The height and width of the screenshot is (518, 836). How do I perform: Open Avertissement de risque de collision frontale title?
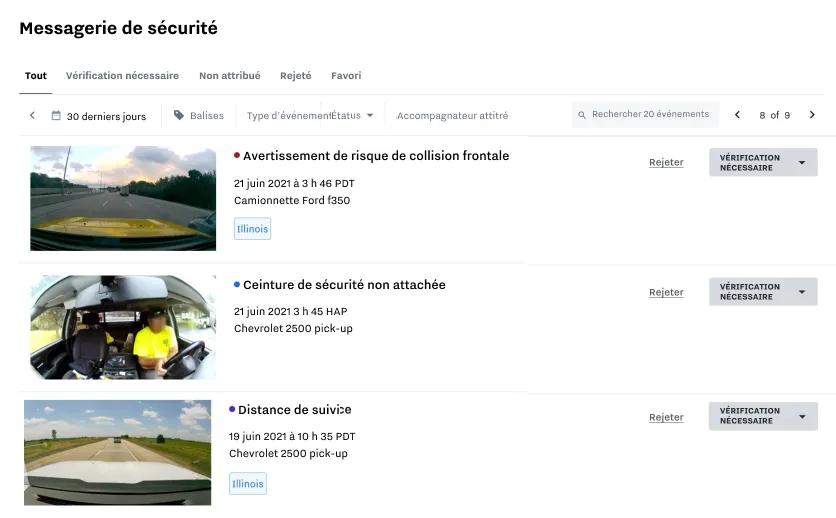(376, 156)
